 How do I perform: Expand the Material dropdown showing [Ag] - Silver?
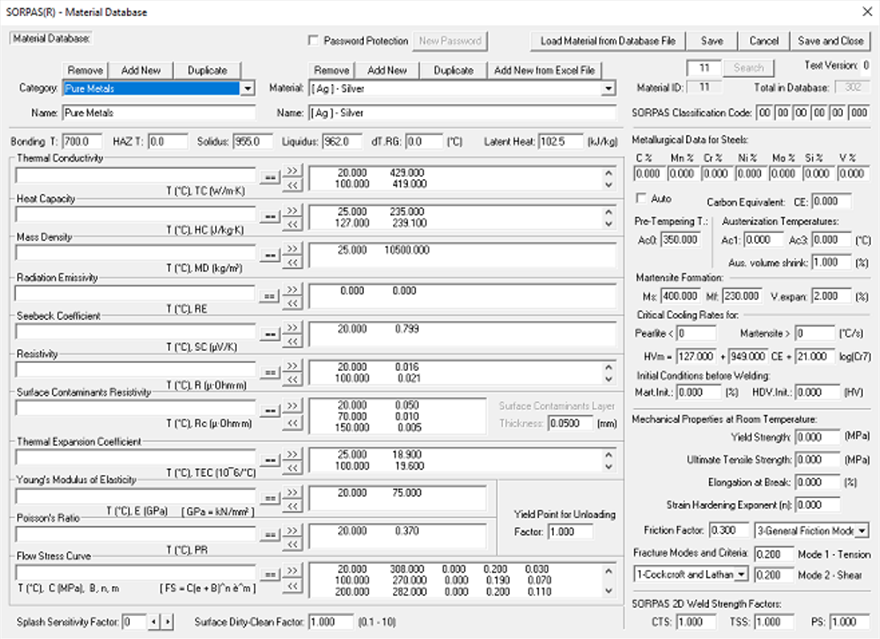607,89
